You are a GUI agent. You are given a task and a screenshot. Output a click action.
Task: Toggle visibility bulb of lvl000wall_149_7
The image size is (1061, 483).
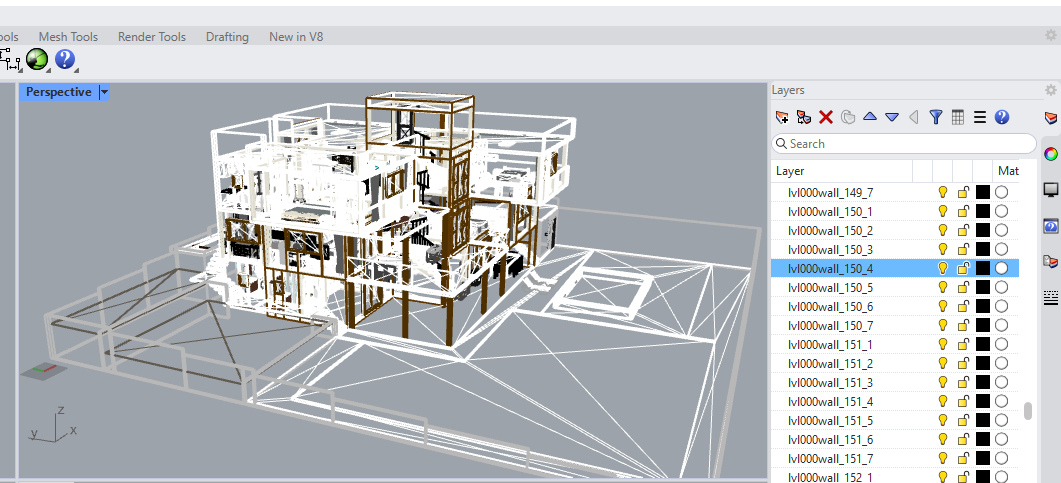pos(942,193)
